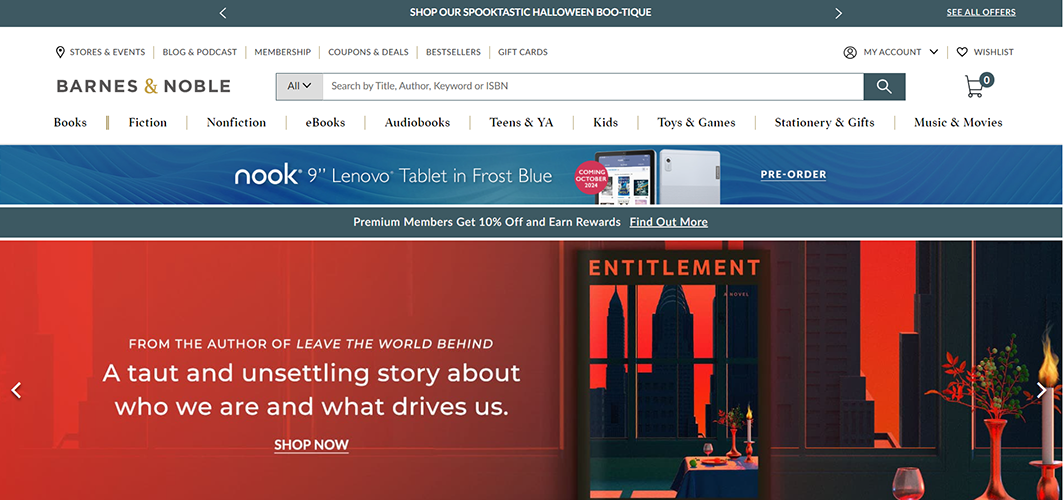Click the Wishlist heart icon
This screenshot has height=500, width=1063.
962,52
